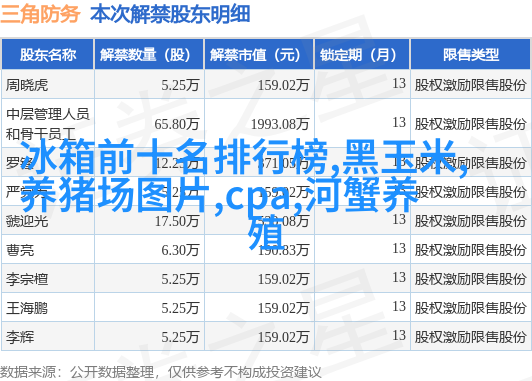The width and height of the screenshot is (532, 381).
Task: Click the 解禁市值（元） column header
Action: pyautogui.click(x=259, y=55)
